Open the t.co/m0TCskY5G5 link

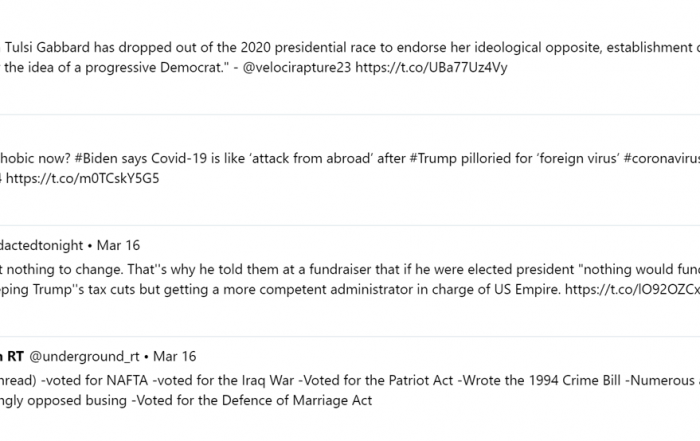(83, 179)
